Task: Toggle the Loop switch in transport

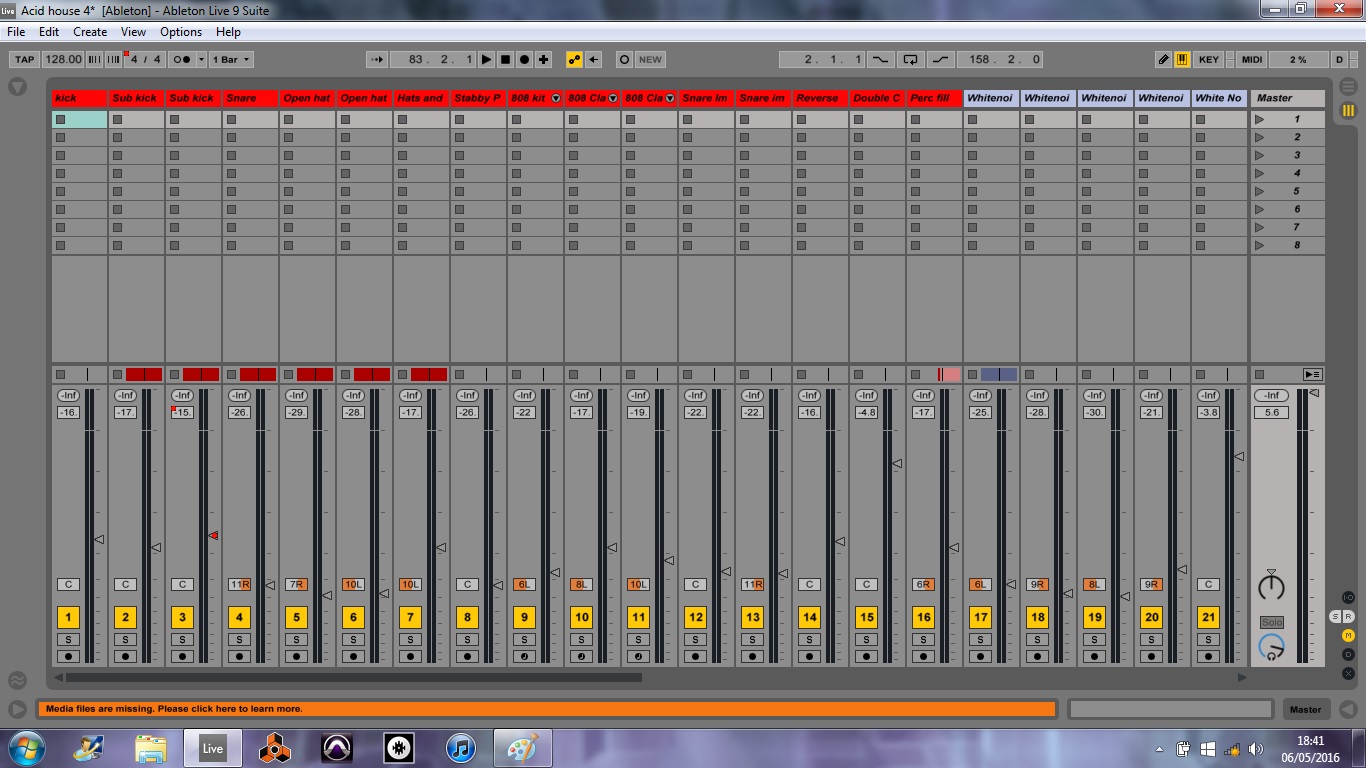Action: pyautogui.click(x=909, y=59)
